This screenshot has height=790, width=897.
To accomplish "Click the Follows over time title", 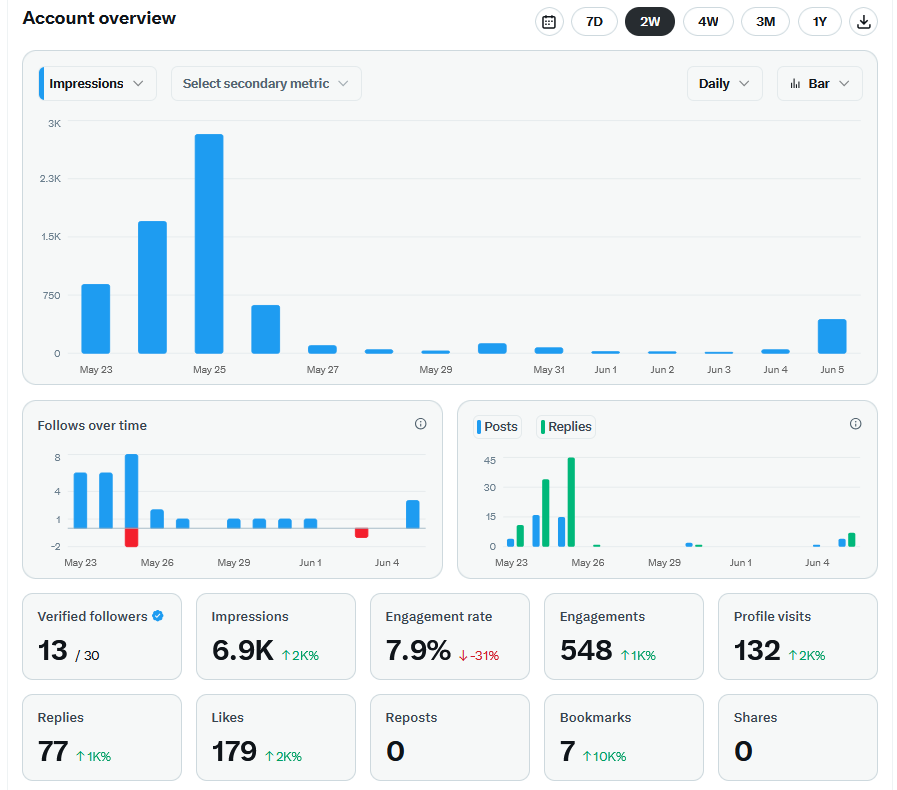I will 92,426.
